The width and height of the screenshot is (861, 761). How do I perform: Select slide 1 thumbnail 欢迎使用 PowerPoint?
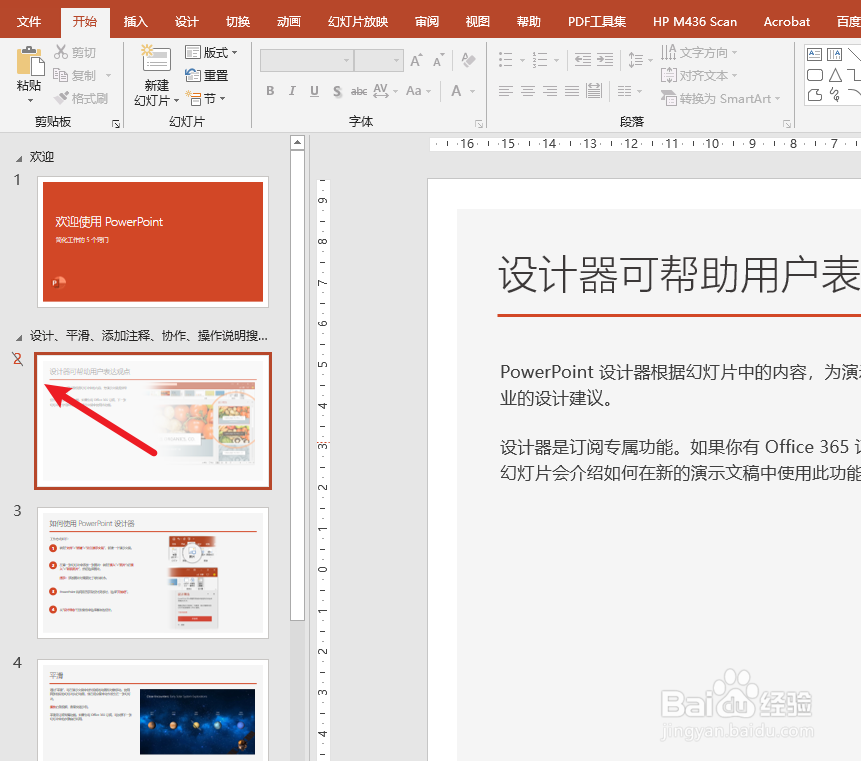[153, 242]
